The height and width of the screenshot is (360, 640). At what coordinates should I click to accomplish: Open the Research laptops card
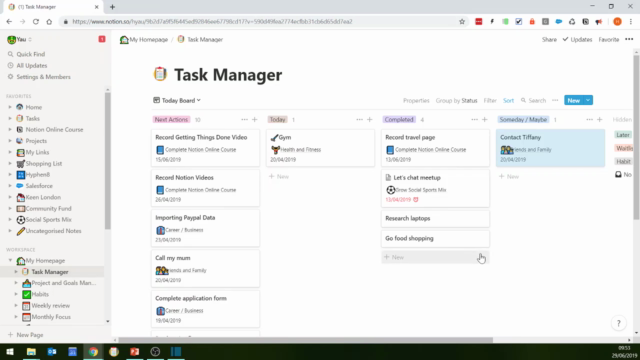(x=435, y=218)
